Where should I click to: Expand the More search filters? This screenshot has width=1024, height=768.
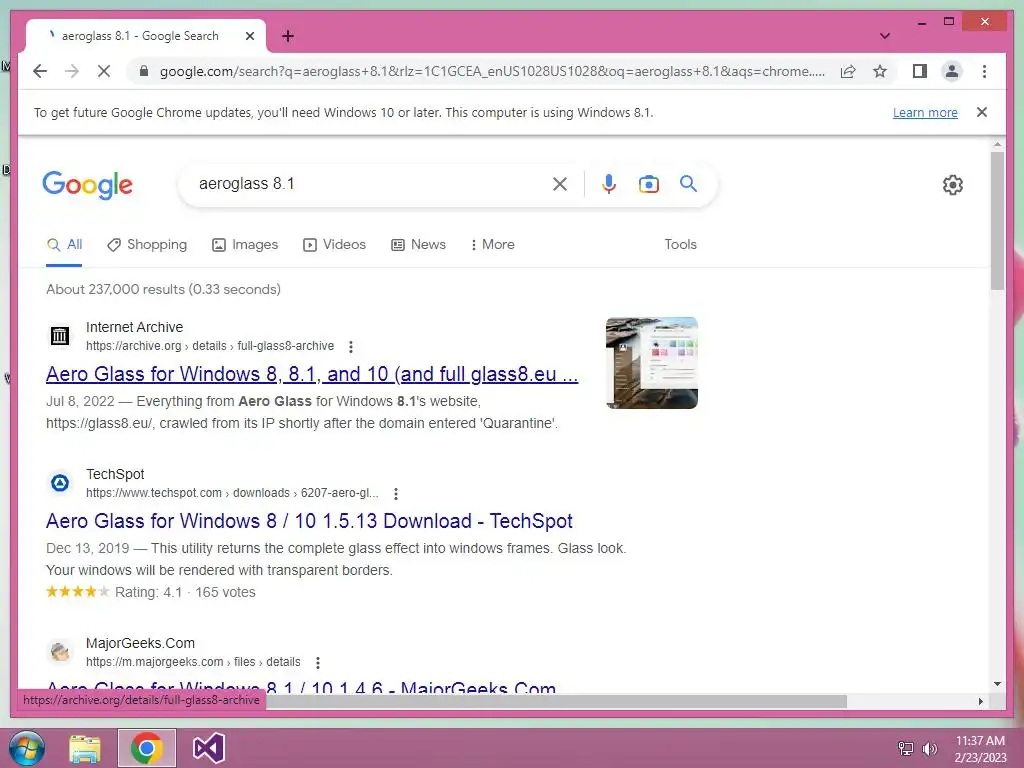click(x=492, y=245)
